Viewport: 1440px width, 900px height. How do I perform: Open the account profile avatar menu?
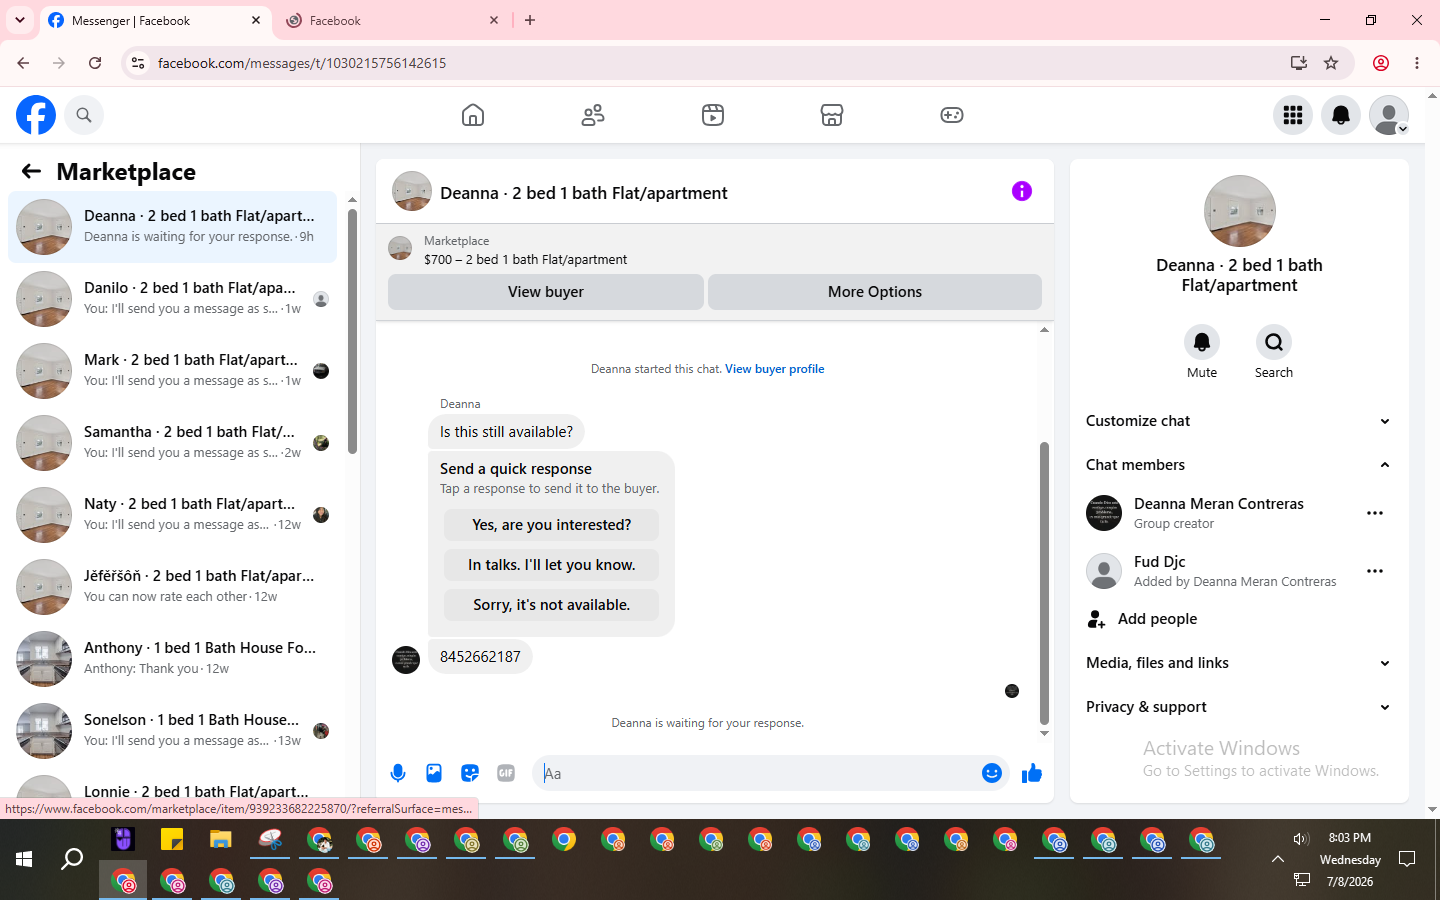1389,115
